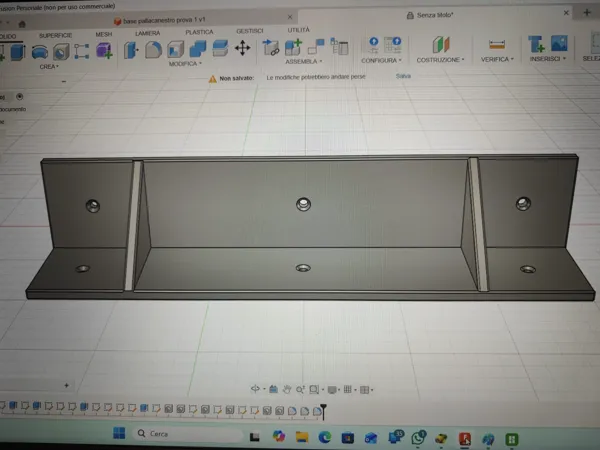Switch to the SUPERFICIE tab

(55, 36)
